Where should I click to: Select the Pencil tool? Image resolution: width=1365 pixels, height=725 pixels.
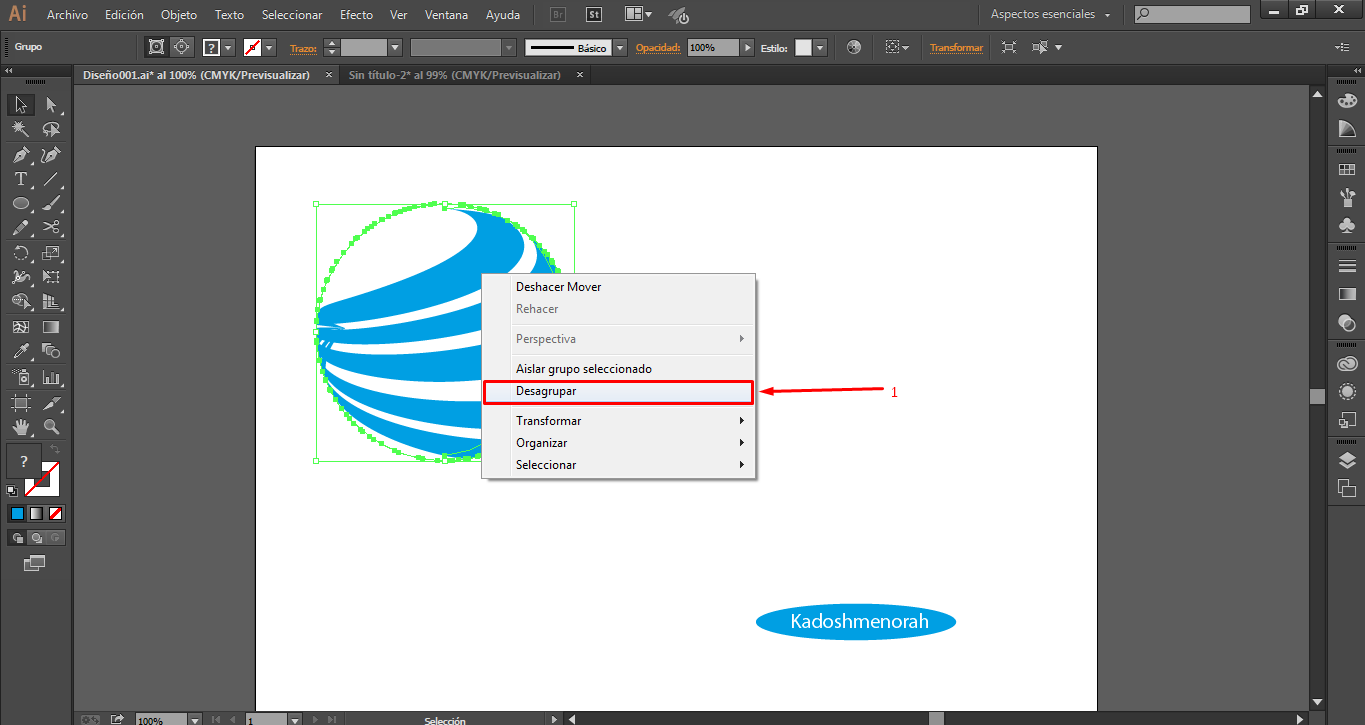(21, 228)
